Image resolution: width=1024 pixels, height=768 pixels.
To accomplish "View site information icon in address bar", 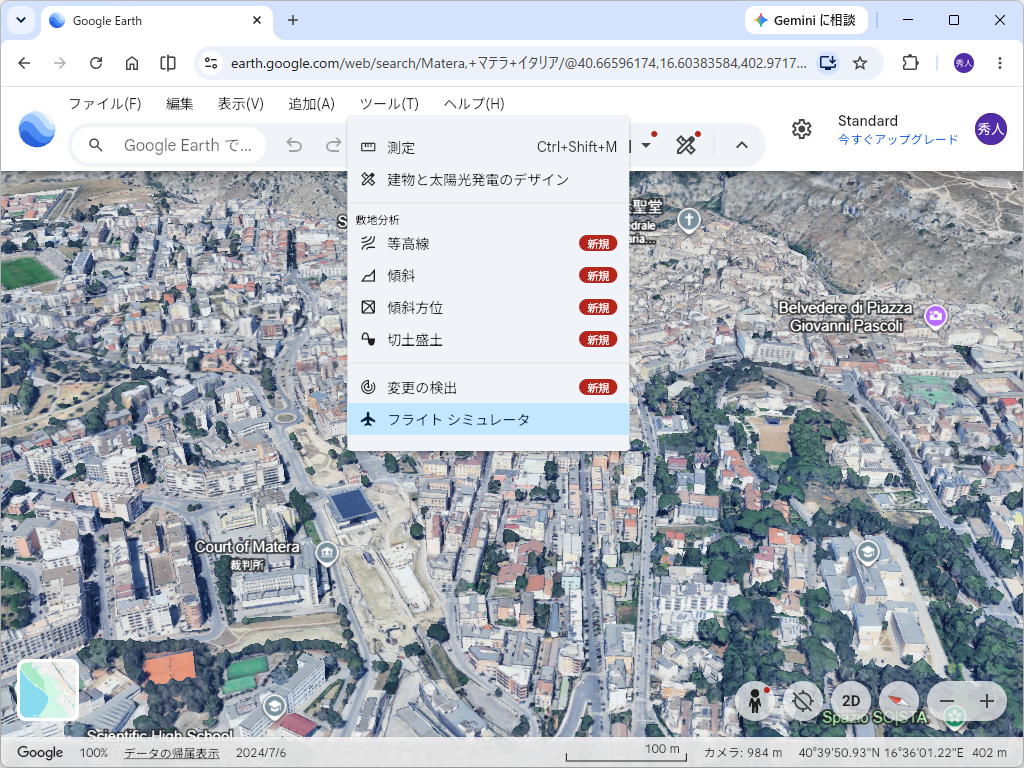I will point(211,63).
